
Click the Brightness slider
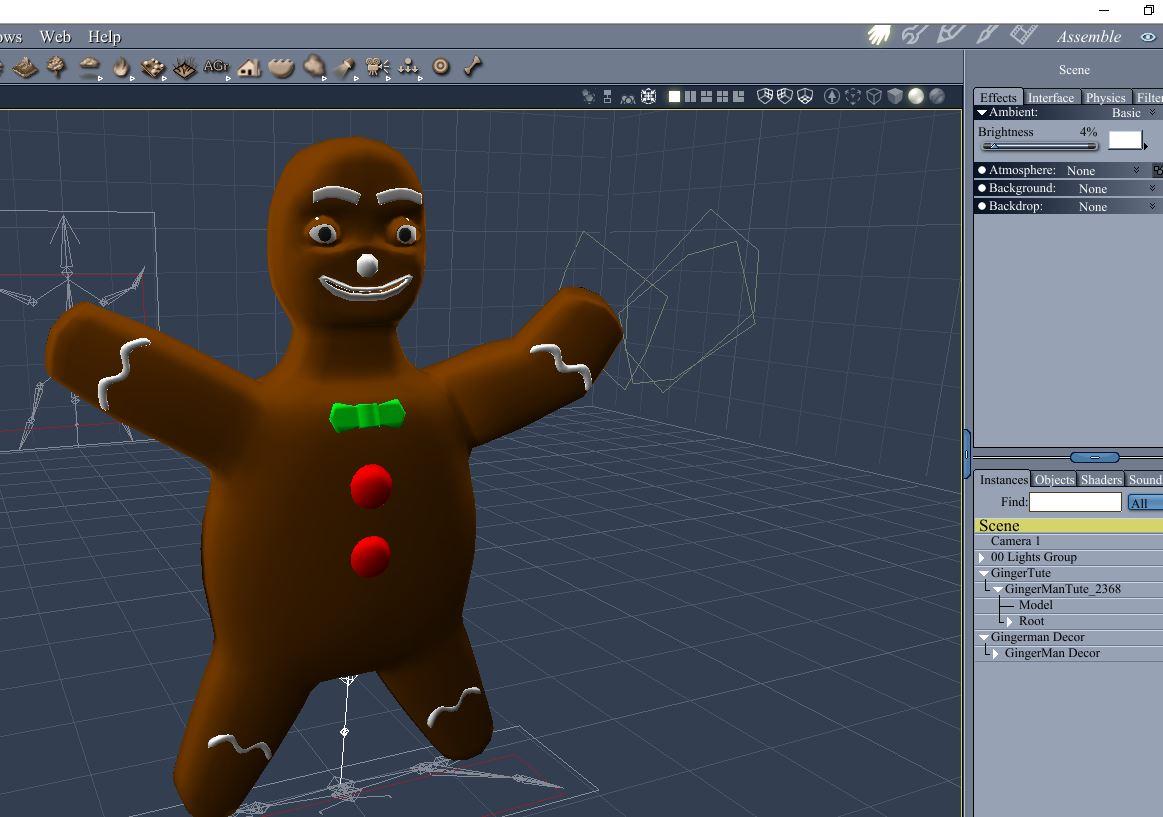click(x=1038, y=147)
